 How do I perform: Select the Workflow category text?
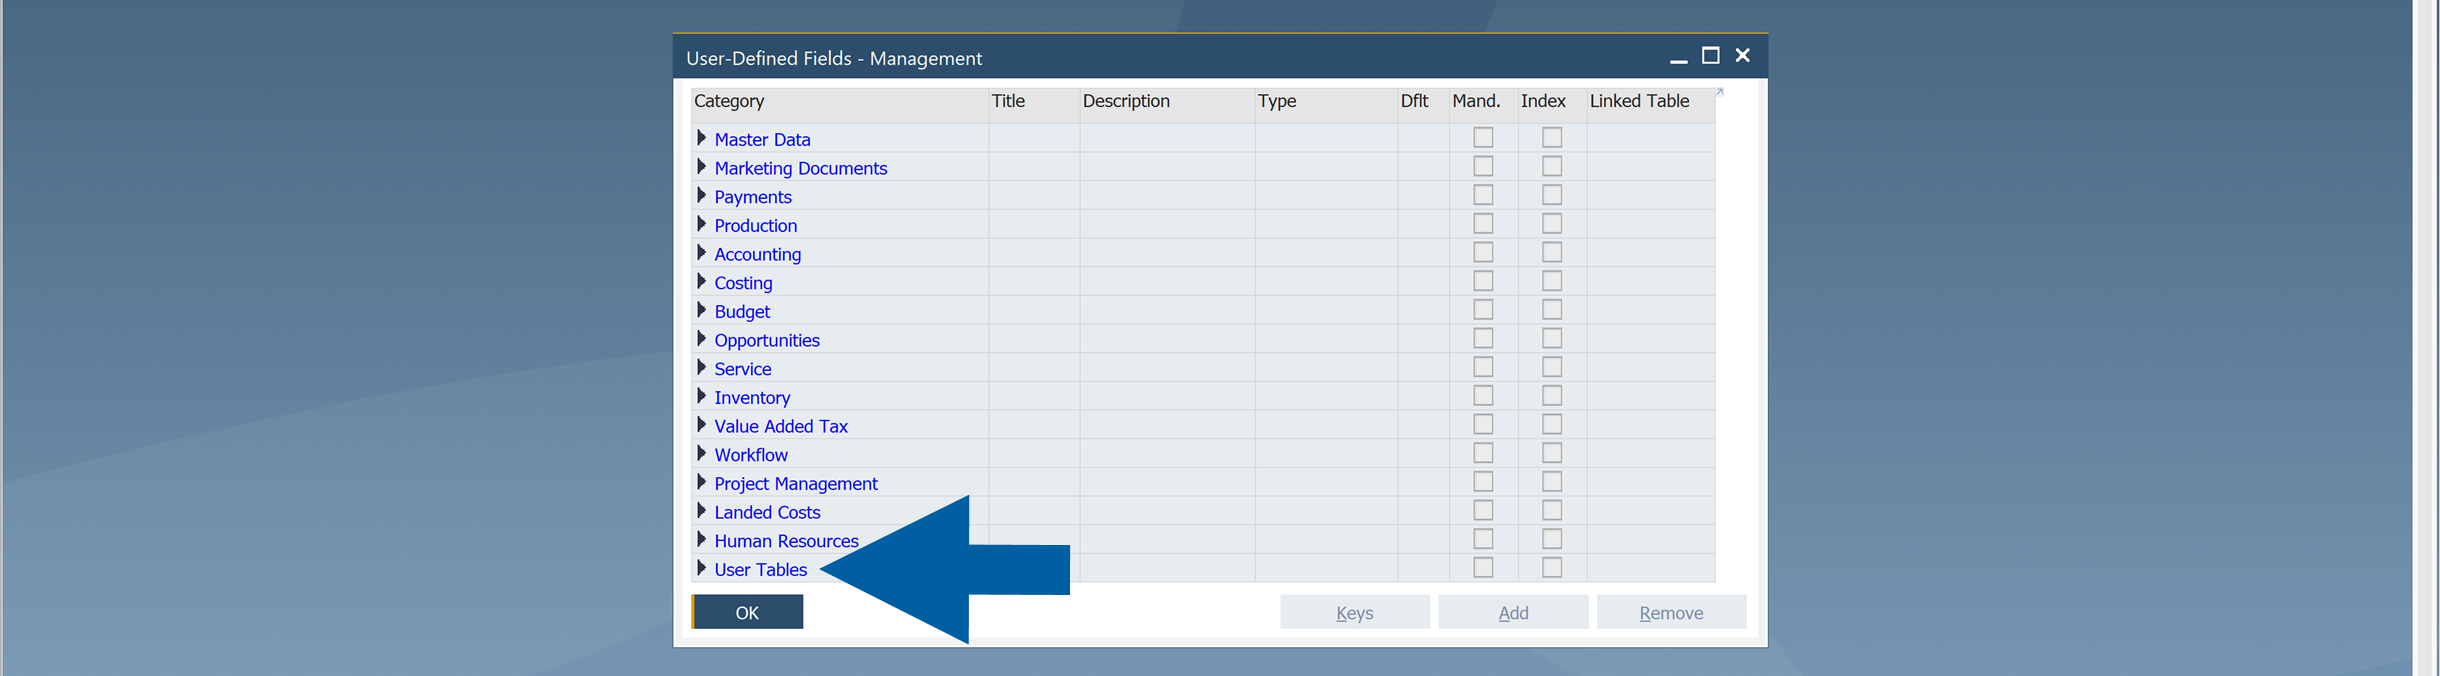[x=751, y=455]
